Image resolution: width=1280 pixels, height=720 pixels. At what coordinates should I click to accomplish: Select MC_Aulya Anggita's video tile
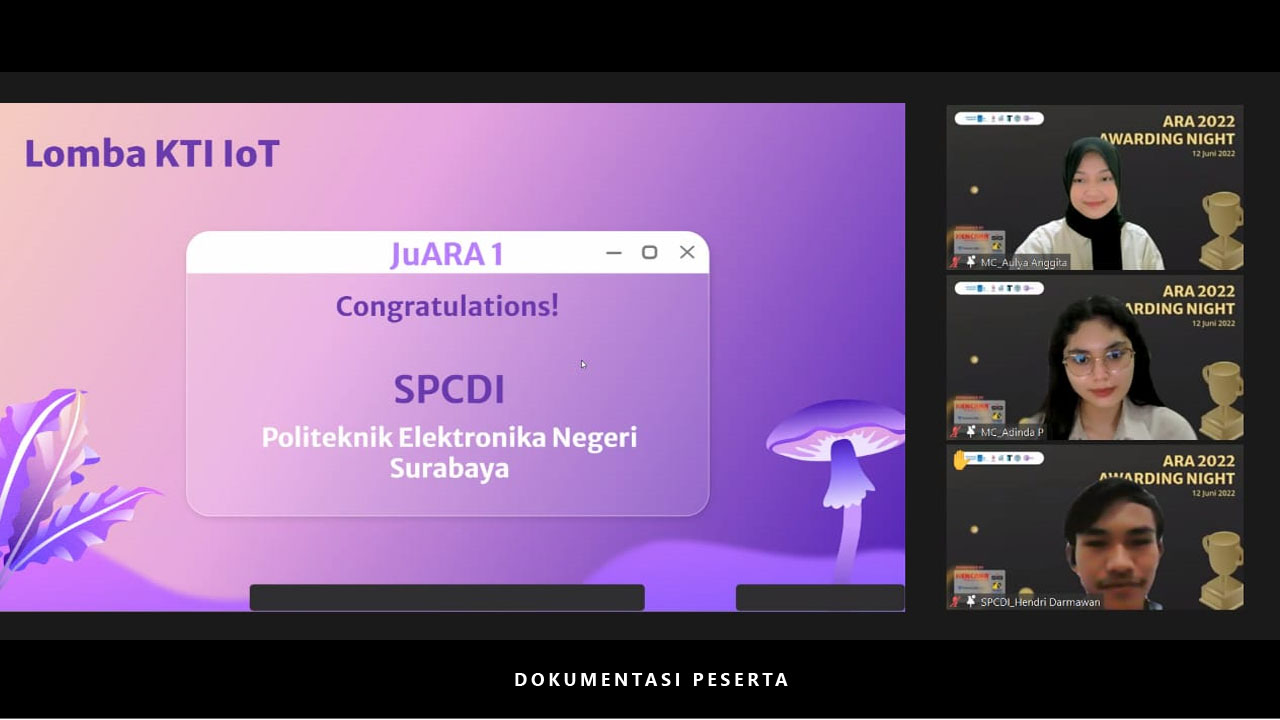(1095, 187)
